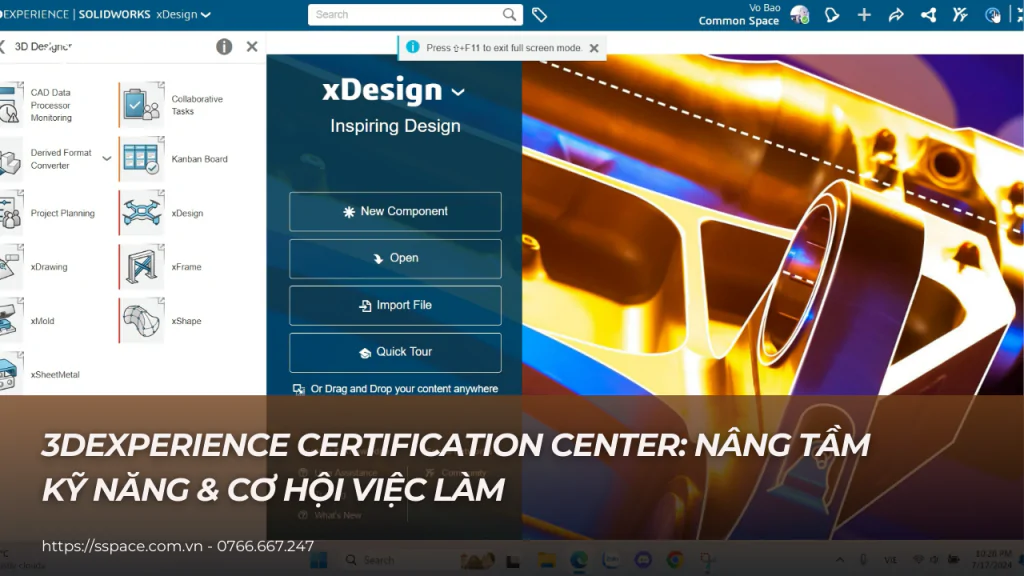Dismiss the full screen mode notification
The image size is (1024, 576).
point(594,48)
